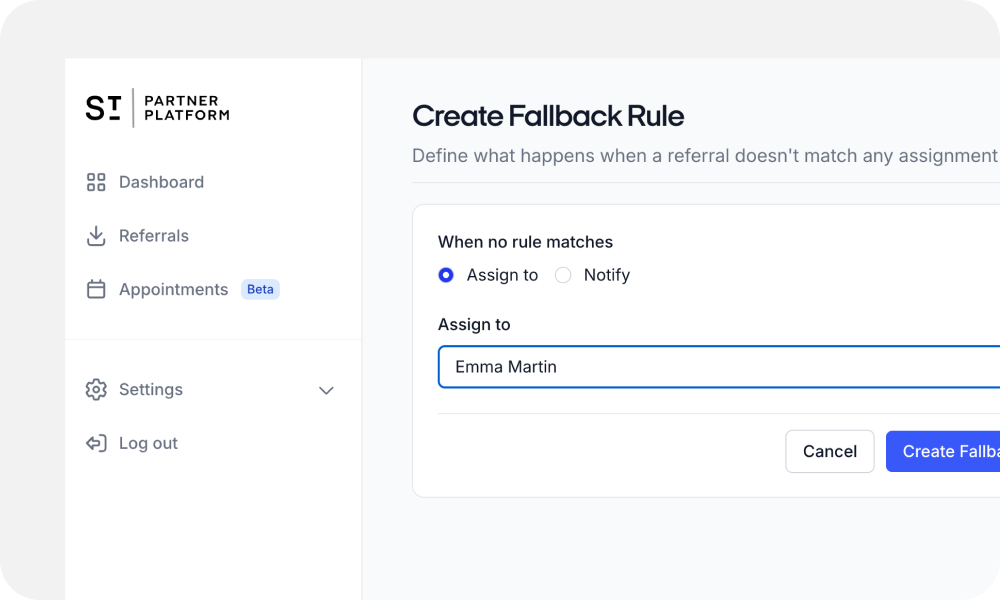Screen dimensions: 1000x600
Task: Expand the Settings section chevron
Action: point(326,390)
